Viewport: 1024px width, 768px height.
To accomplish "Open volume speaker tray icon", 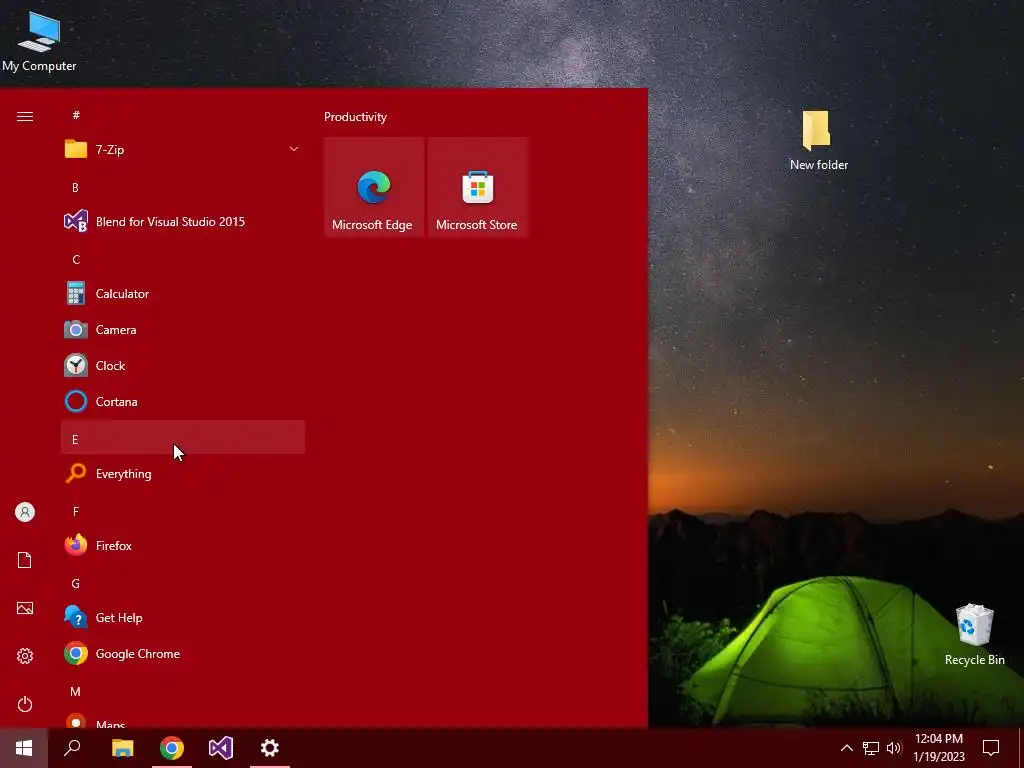I will tap(894, 748).
